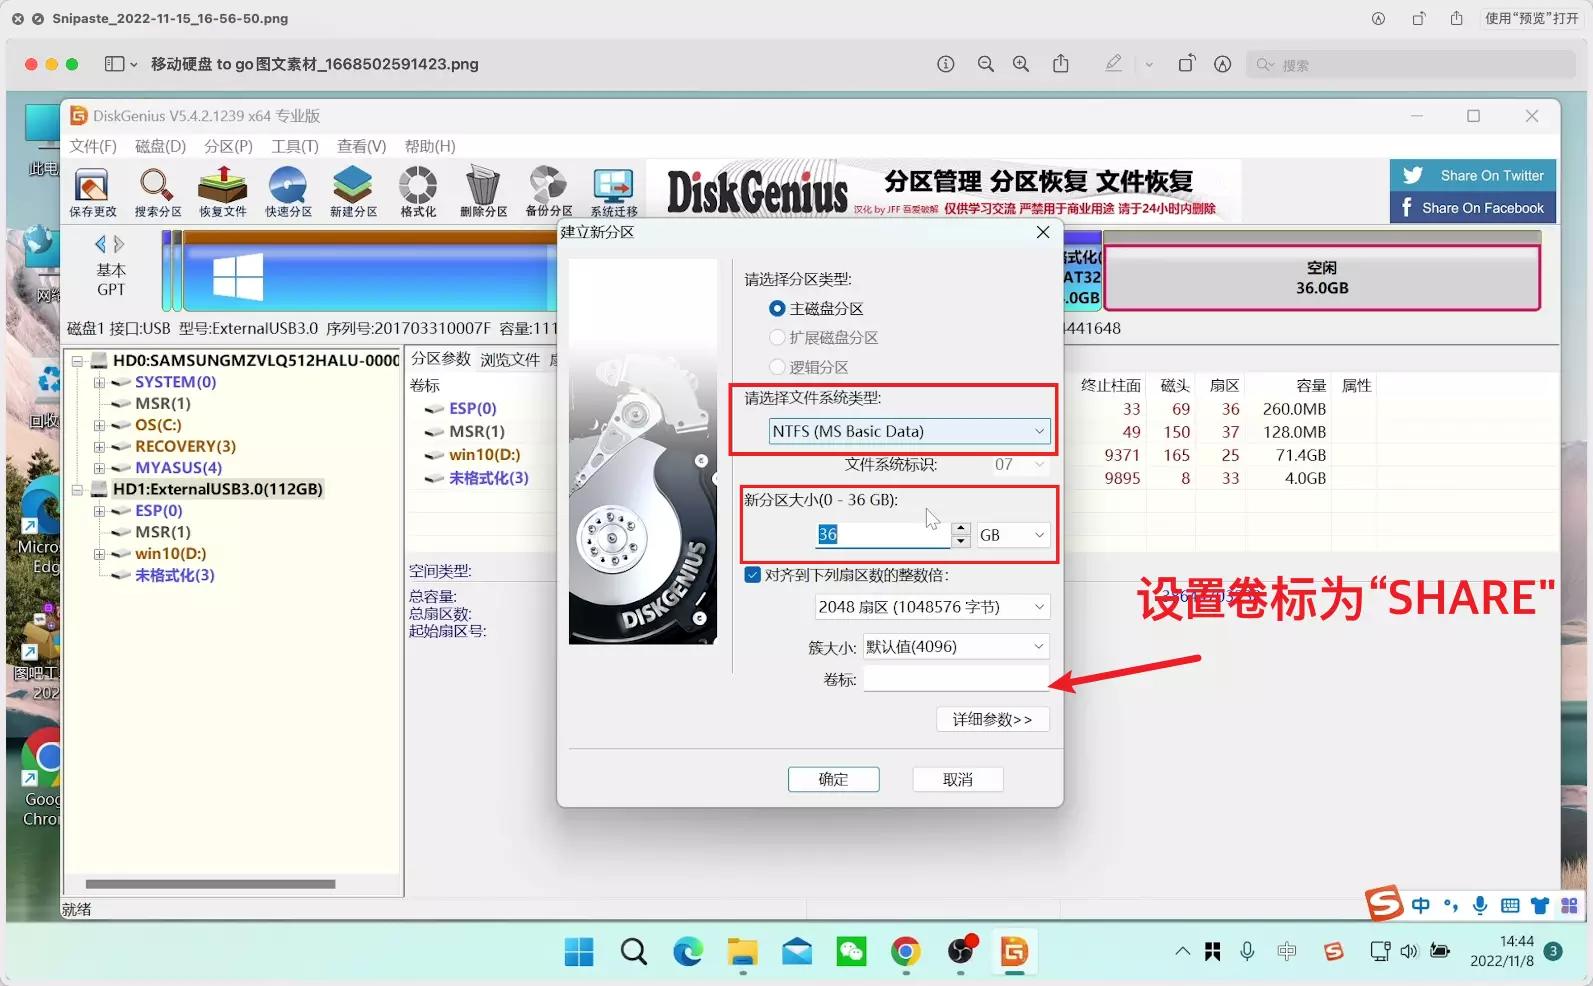1593x986 pixels.
Task: Close the Create New Partition dialog
Action: (x=1043, y=232)
